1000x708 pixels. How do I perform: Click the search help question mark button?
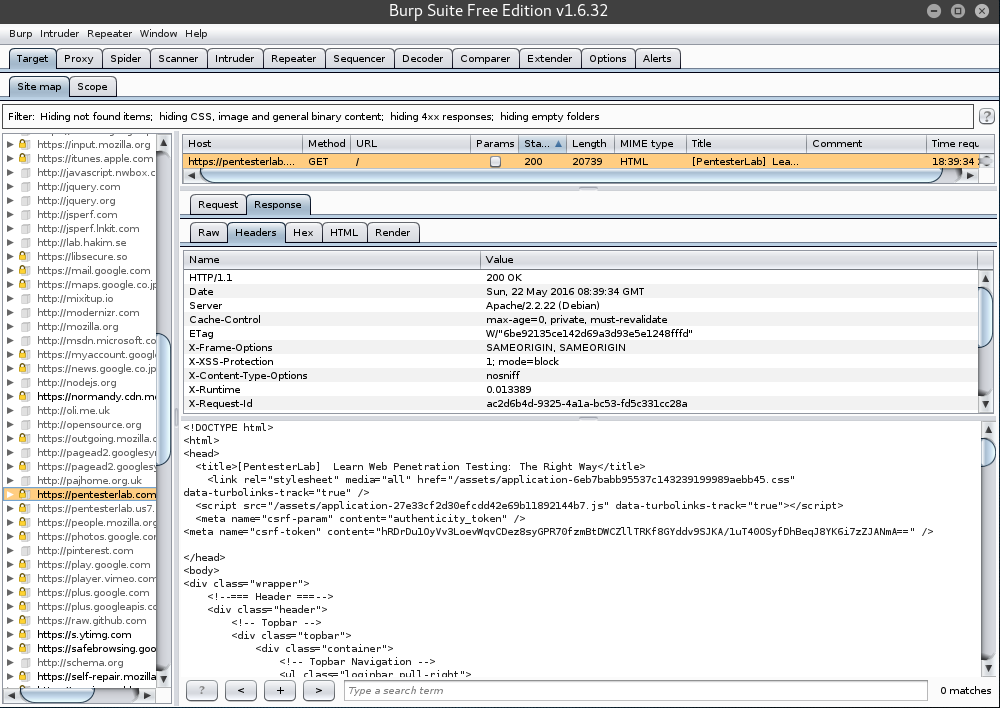[x=202, y=690]
